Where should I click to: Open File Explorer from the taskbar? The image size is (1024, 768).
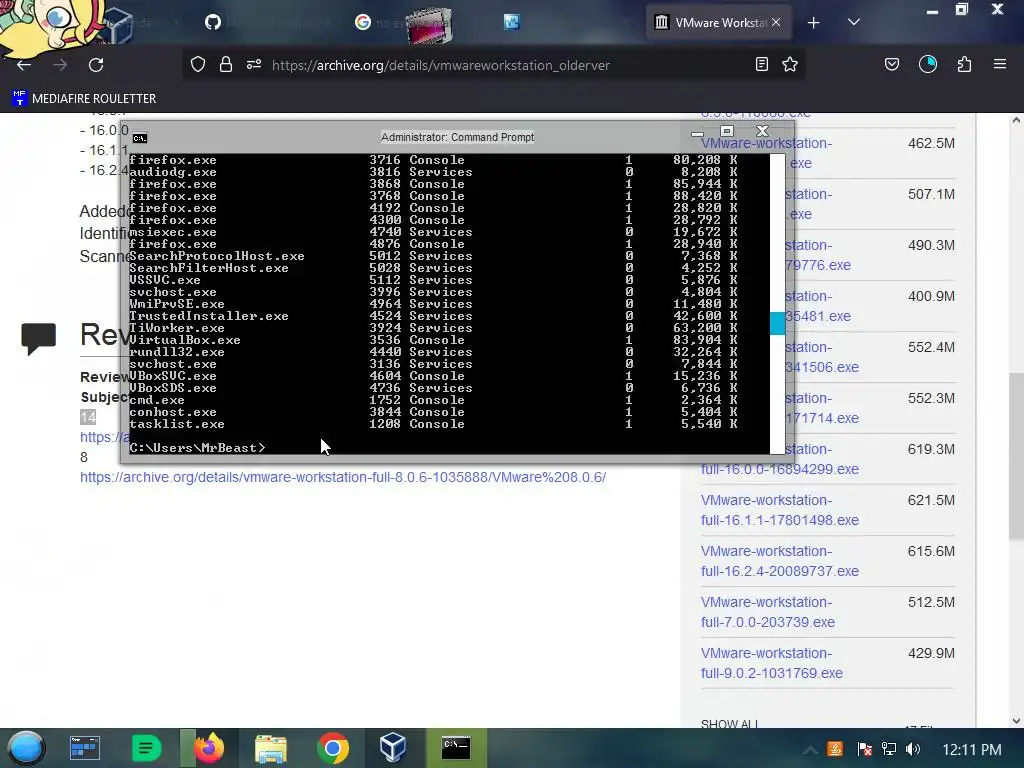coord(270,748)
